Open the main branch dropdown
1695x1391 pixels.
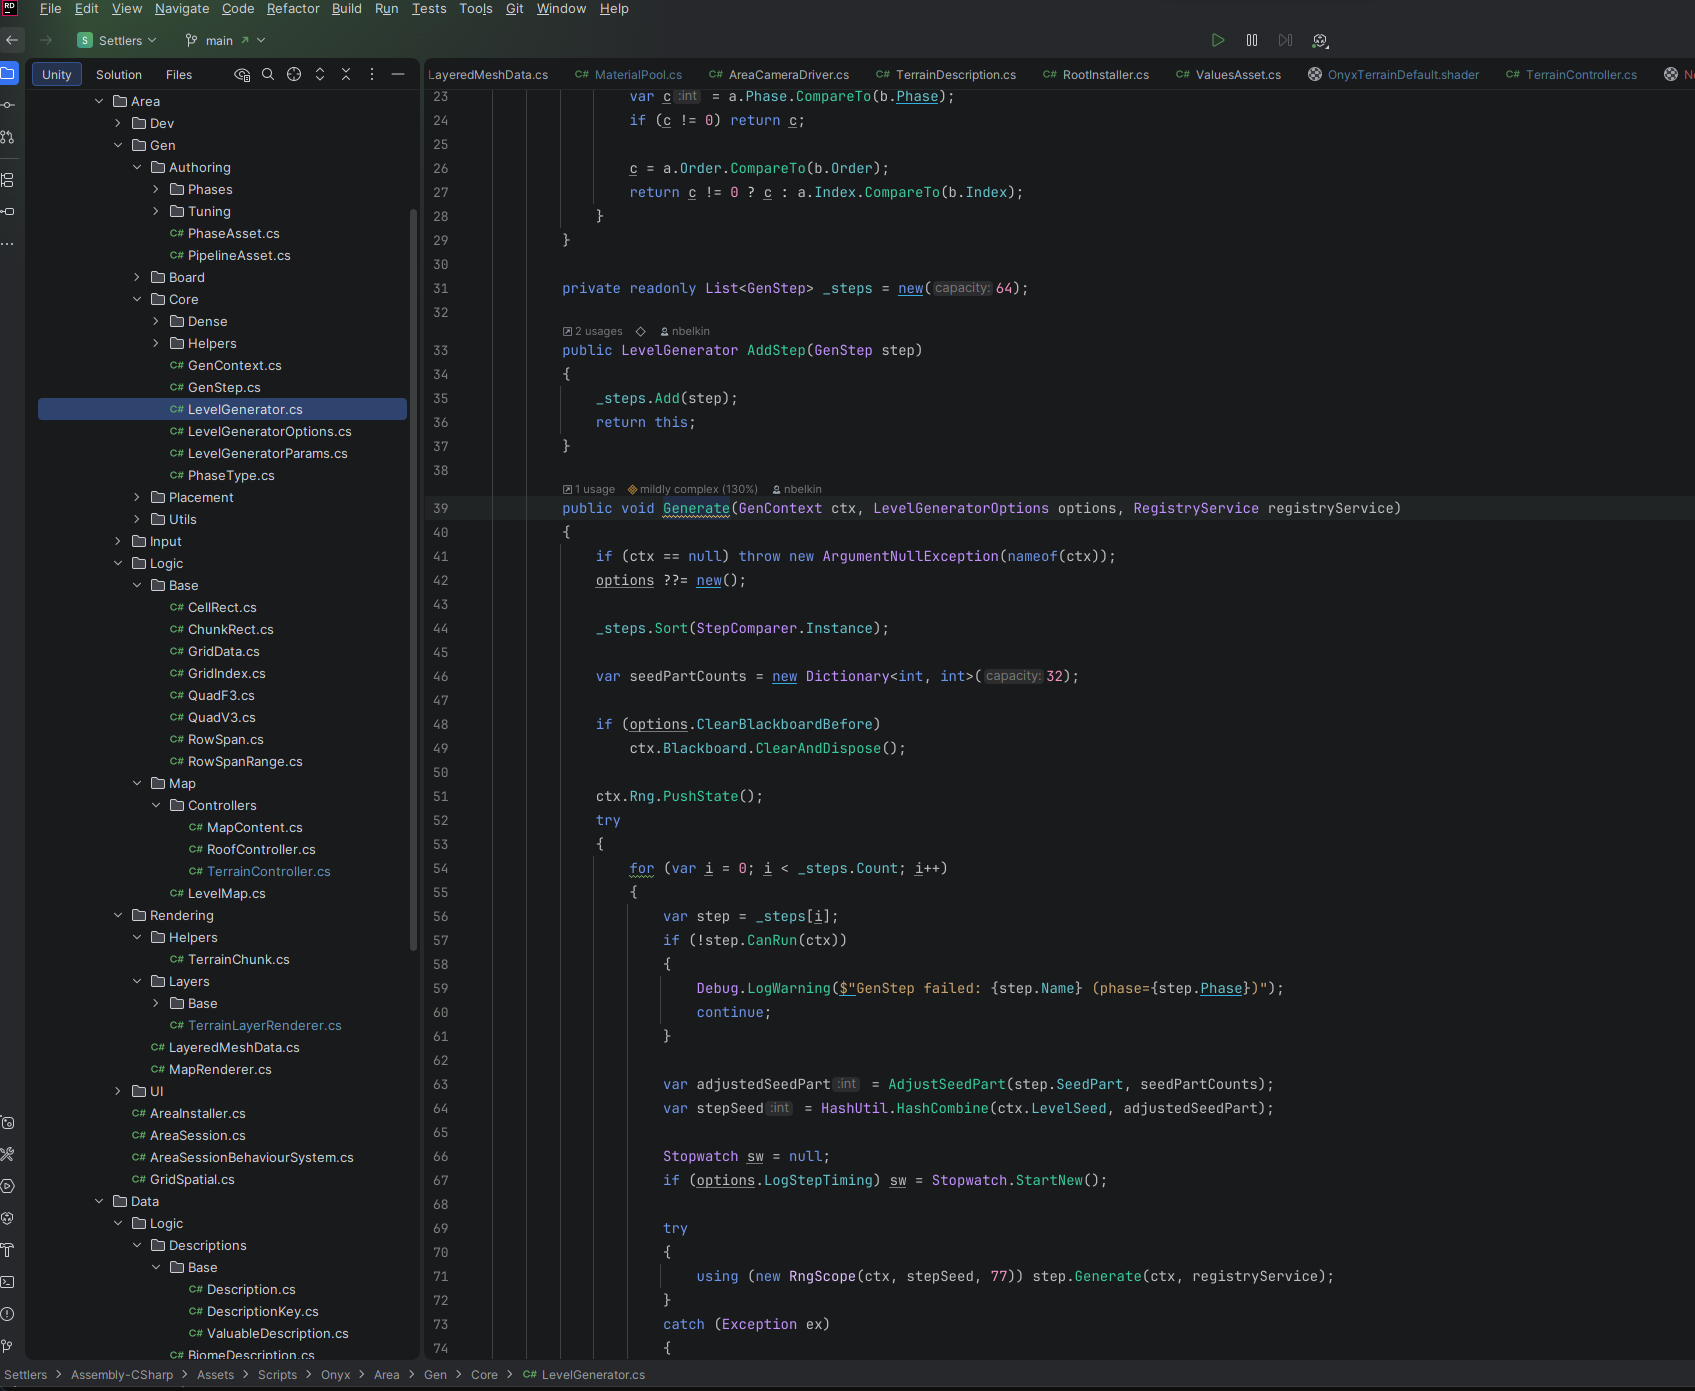pos(225,40)
